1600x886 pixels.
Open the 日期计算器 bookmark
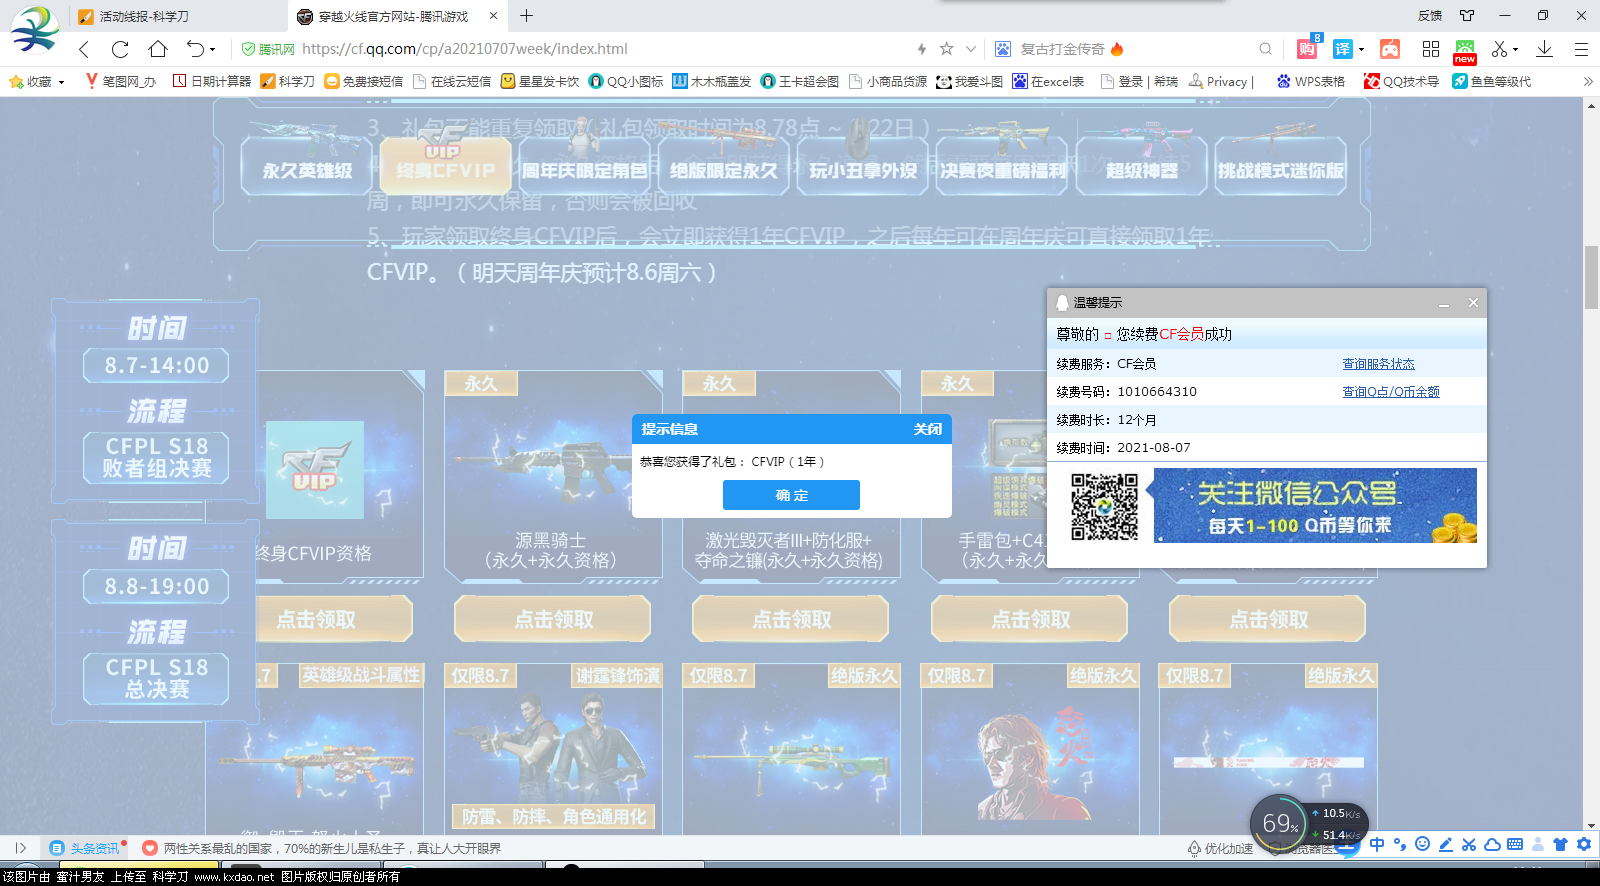click(x=212, y=81)
